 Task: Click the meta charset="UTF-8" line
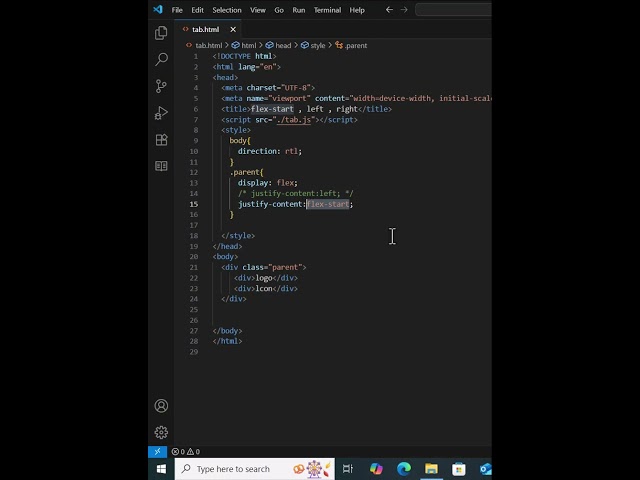pyautogui.click(x=268, y=88)
